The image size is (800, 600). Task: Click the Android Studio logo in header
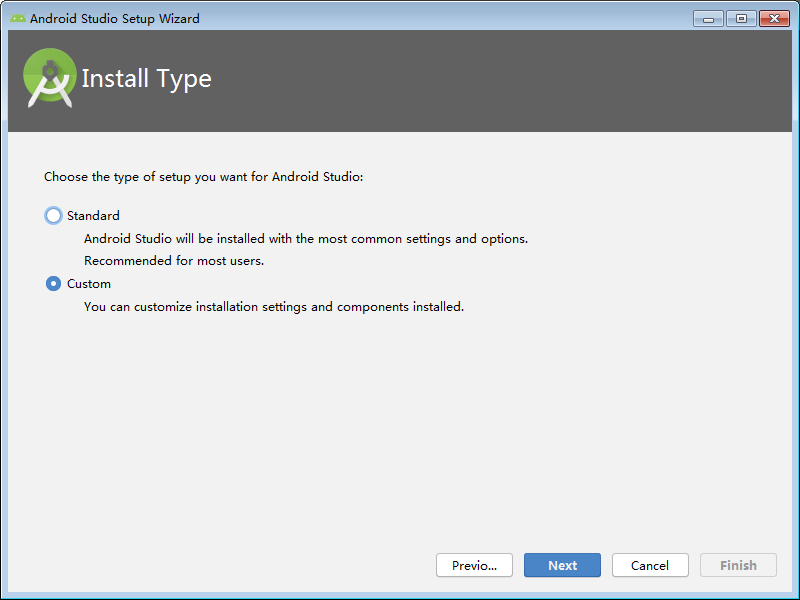click(x=49, y=78)
